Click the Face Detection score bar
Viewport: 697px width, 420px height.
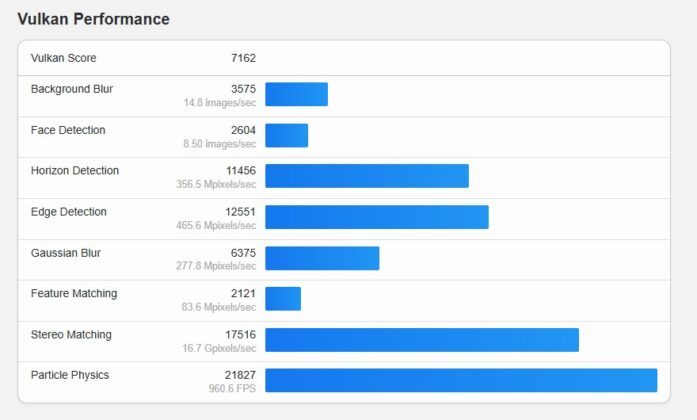(287, 135)
